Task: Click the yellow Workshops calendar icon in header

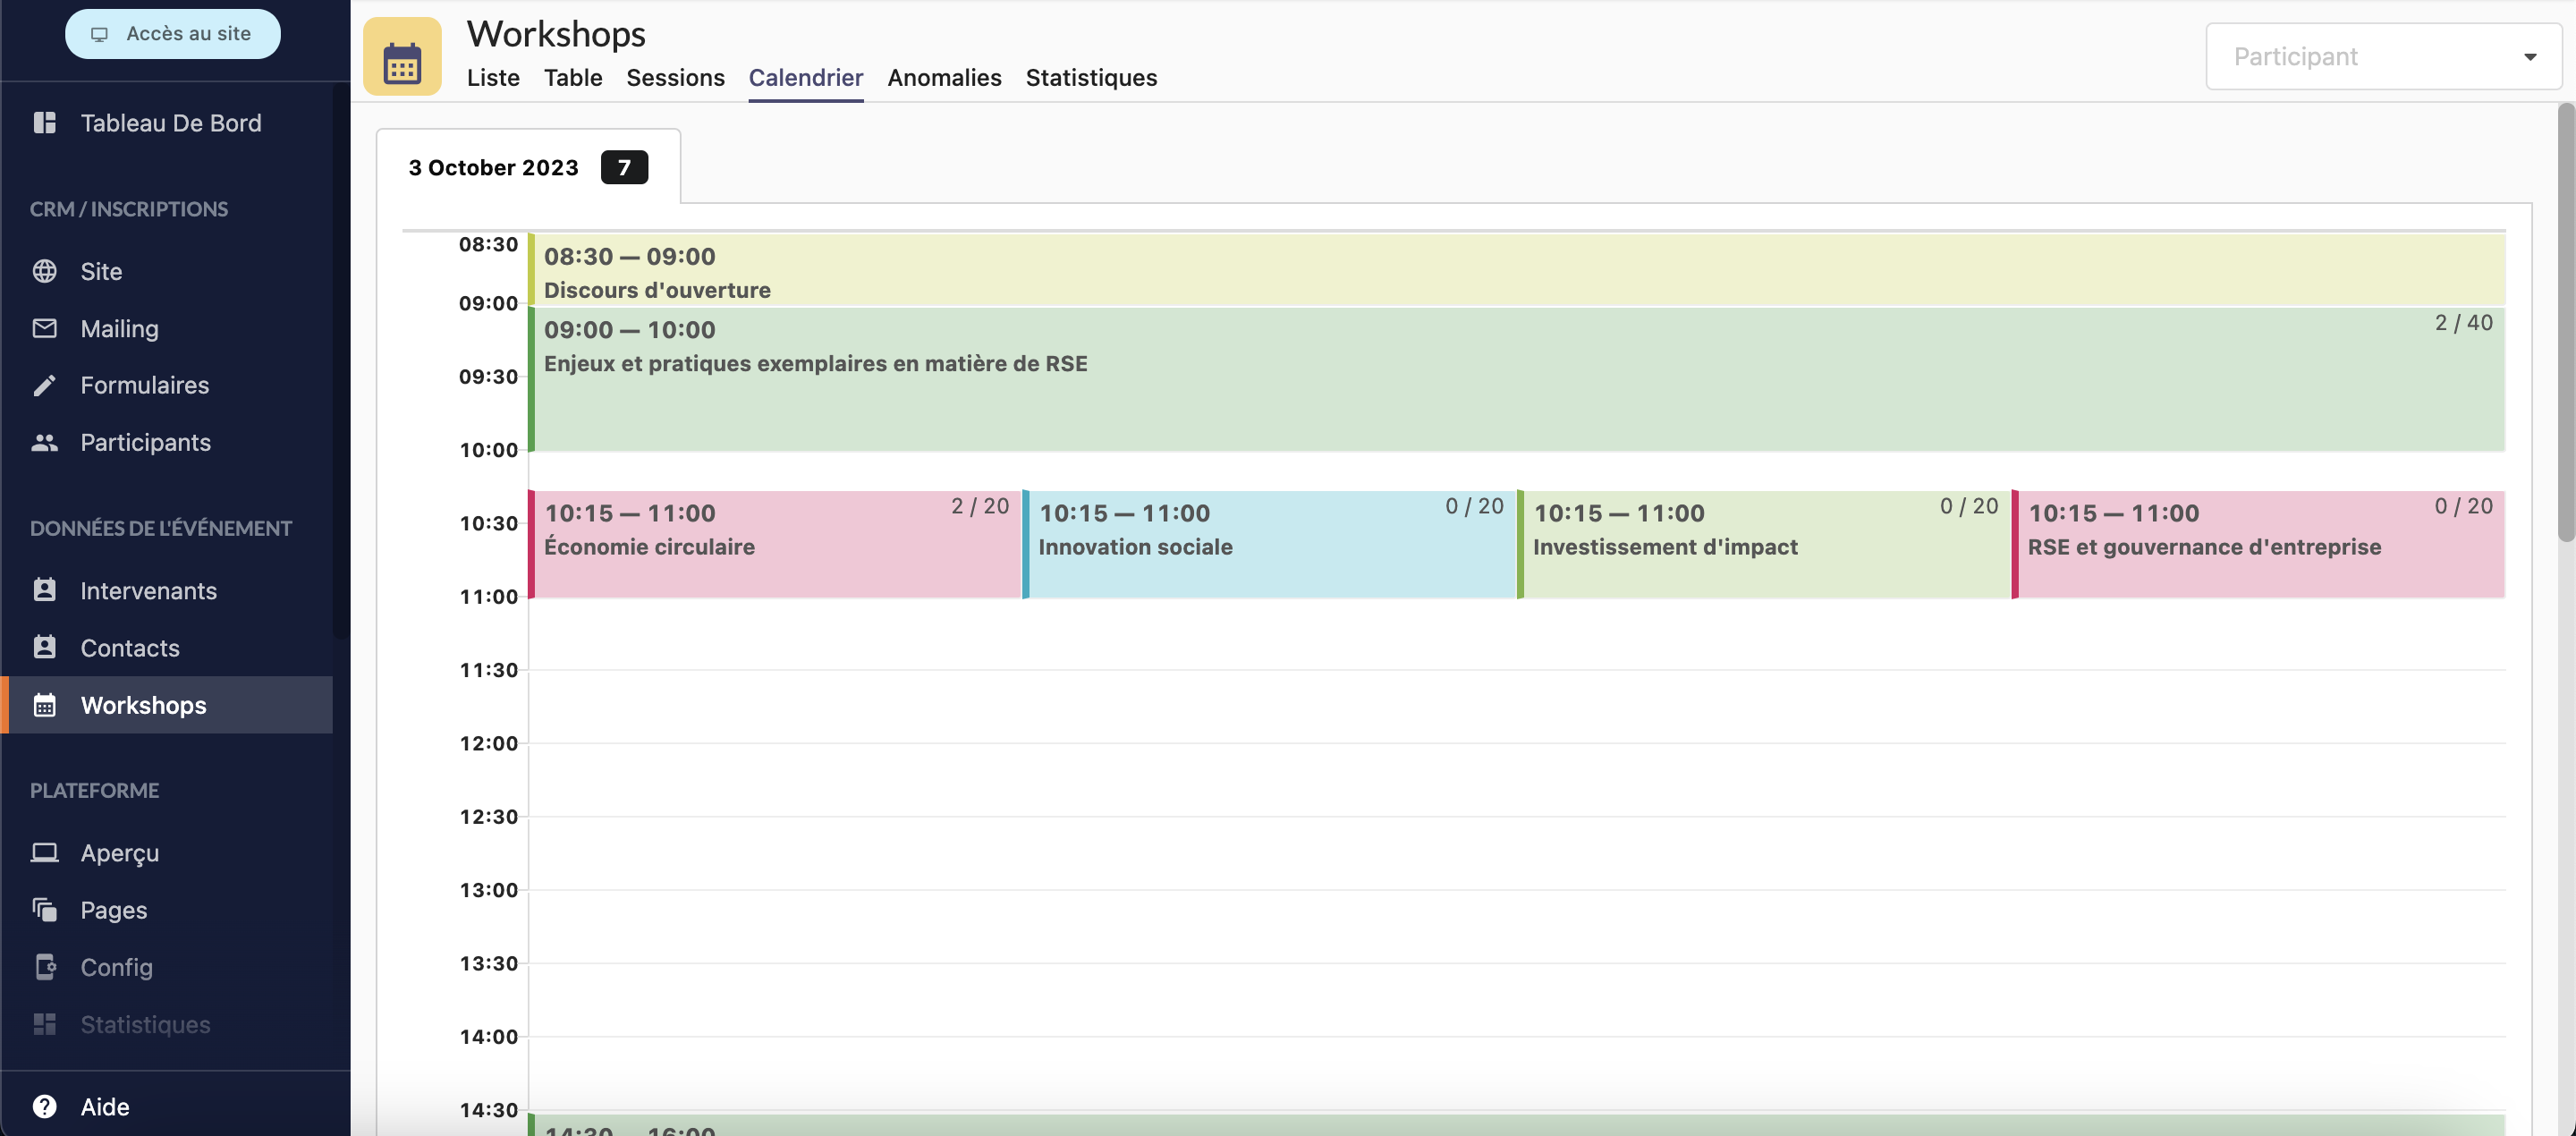Action: point(402,57)
